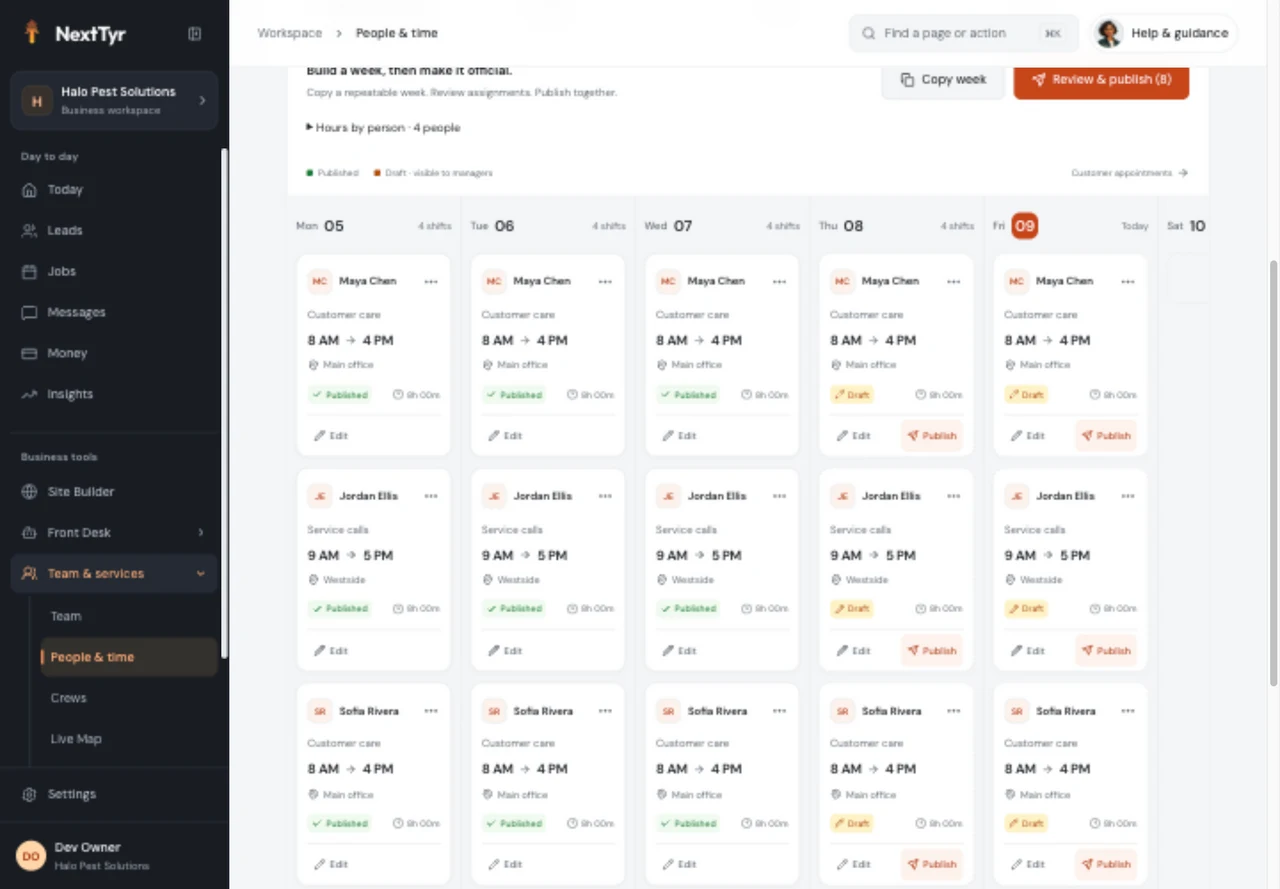
Task: Open Insights from the sidebar
Action: (114, 395)
